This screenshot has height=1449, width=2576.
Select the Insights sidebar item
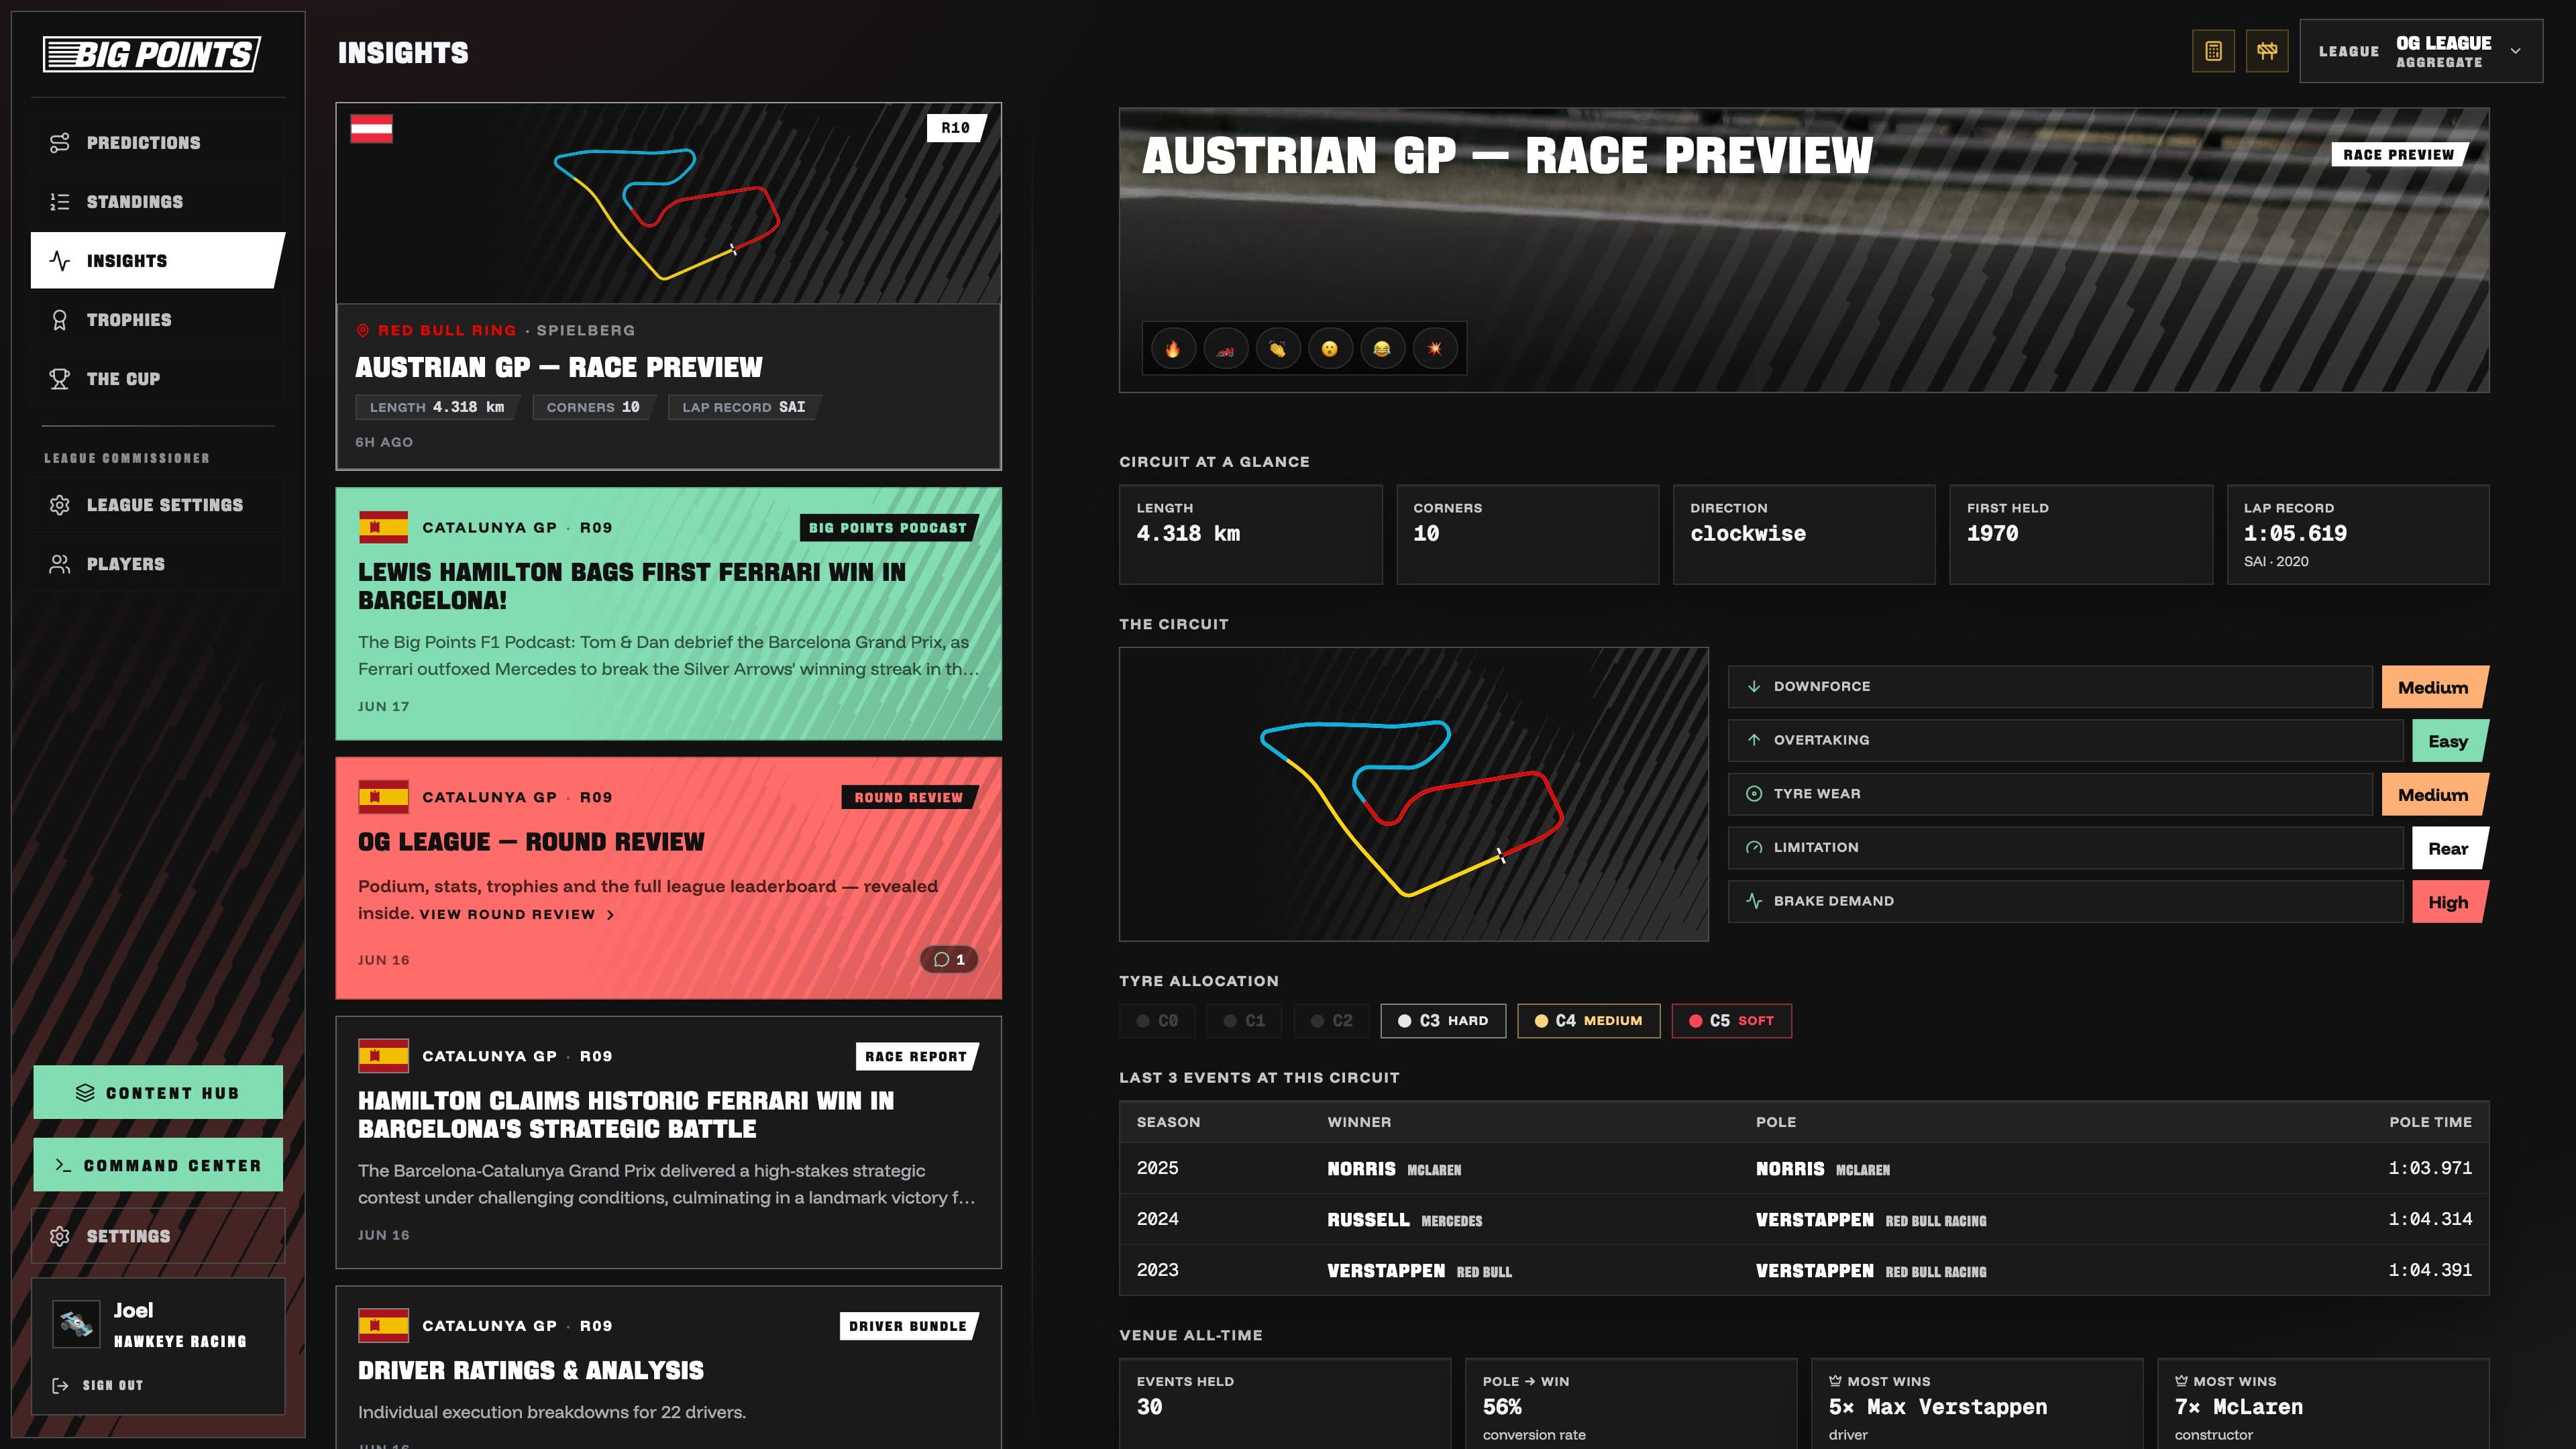coord(158,261)
